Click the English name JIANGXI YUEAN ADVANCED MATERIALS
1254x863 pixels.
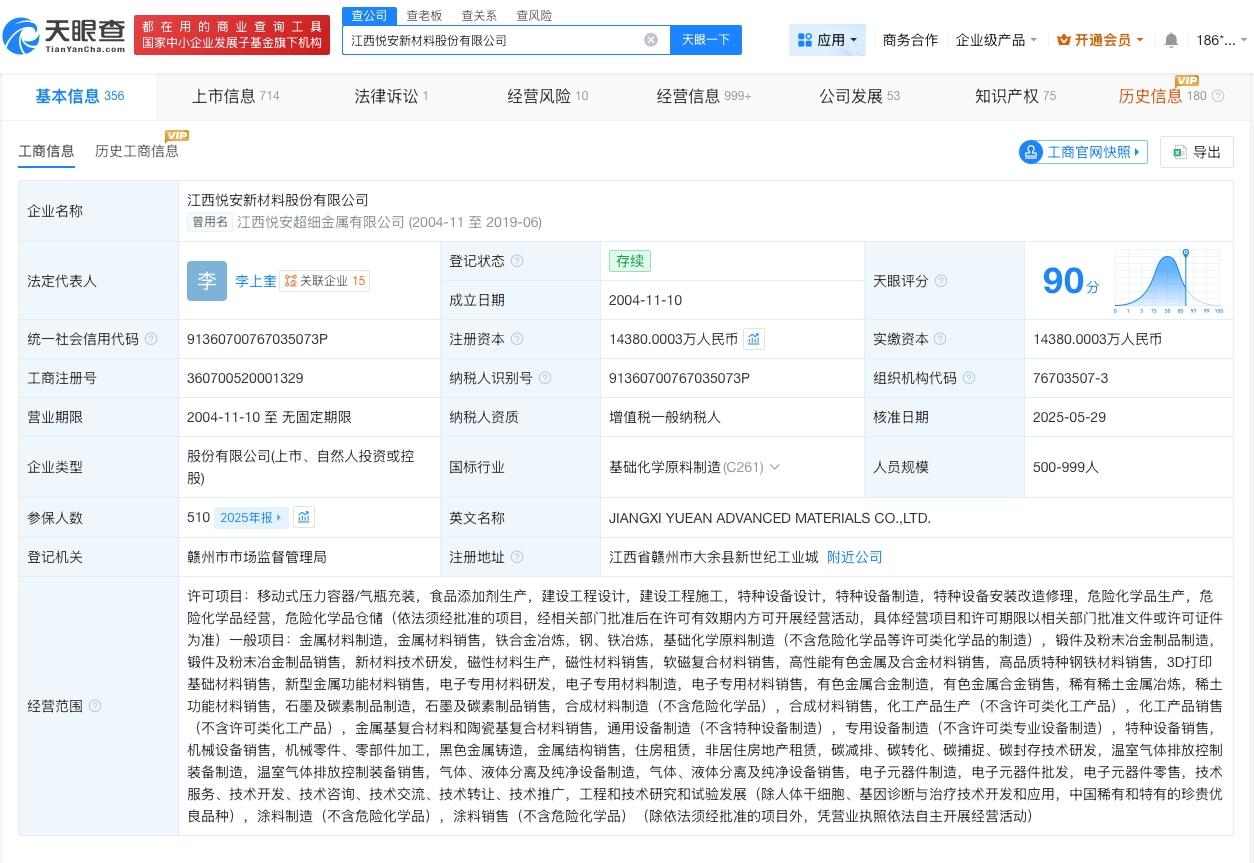770,518
